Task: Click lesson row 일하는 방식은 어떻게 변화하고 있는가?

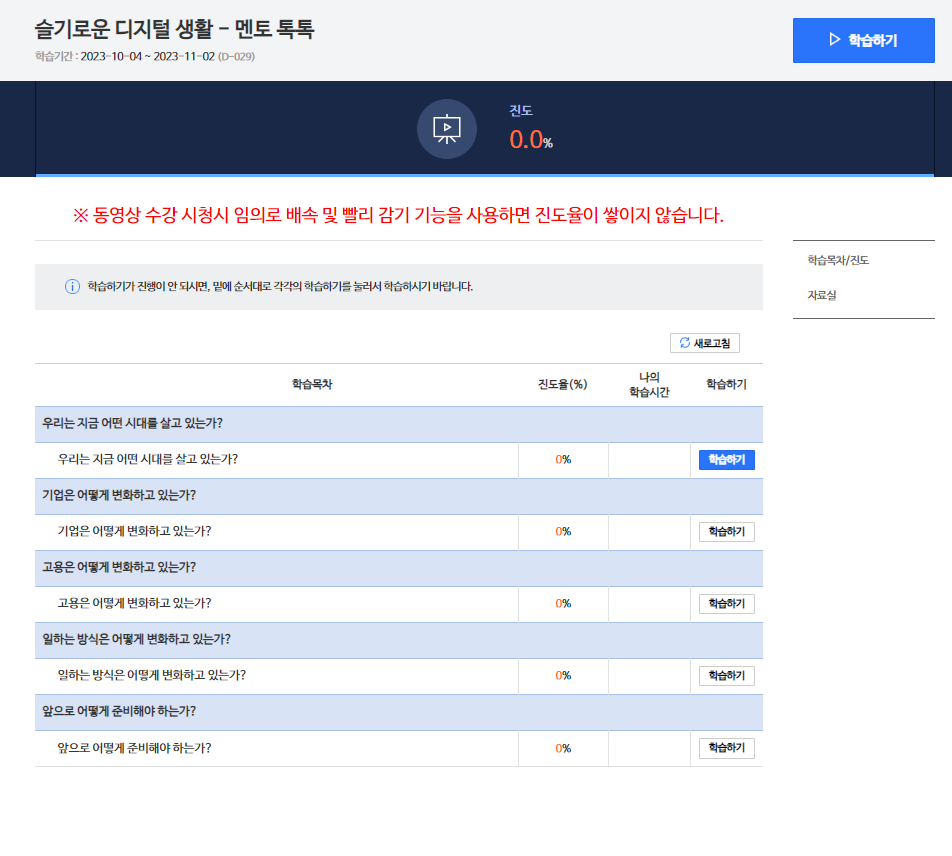Action: pyautogui.click(x=398, y=676)
